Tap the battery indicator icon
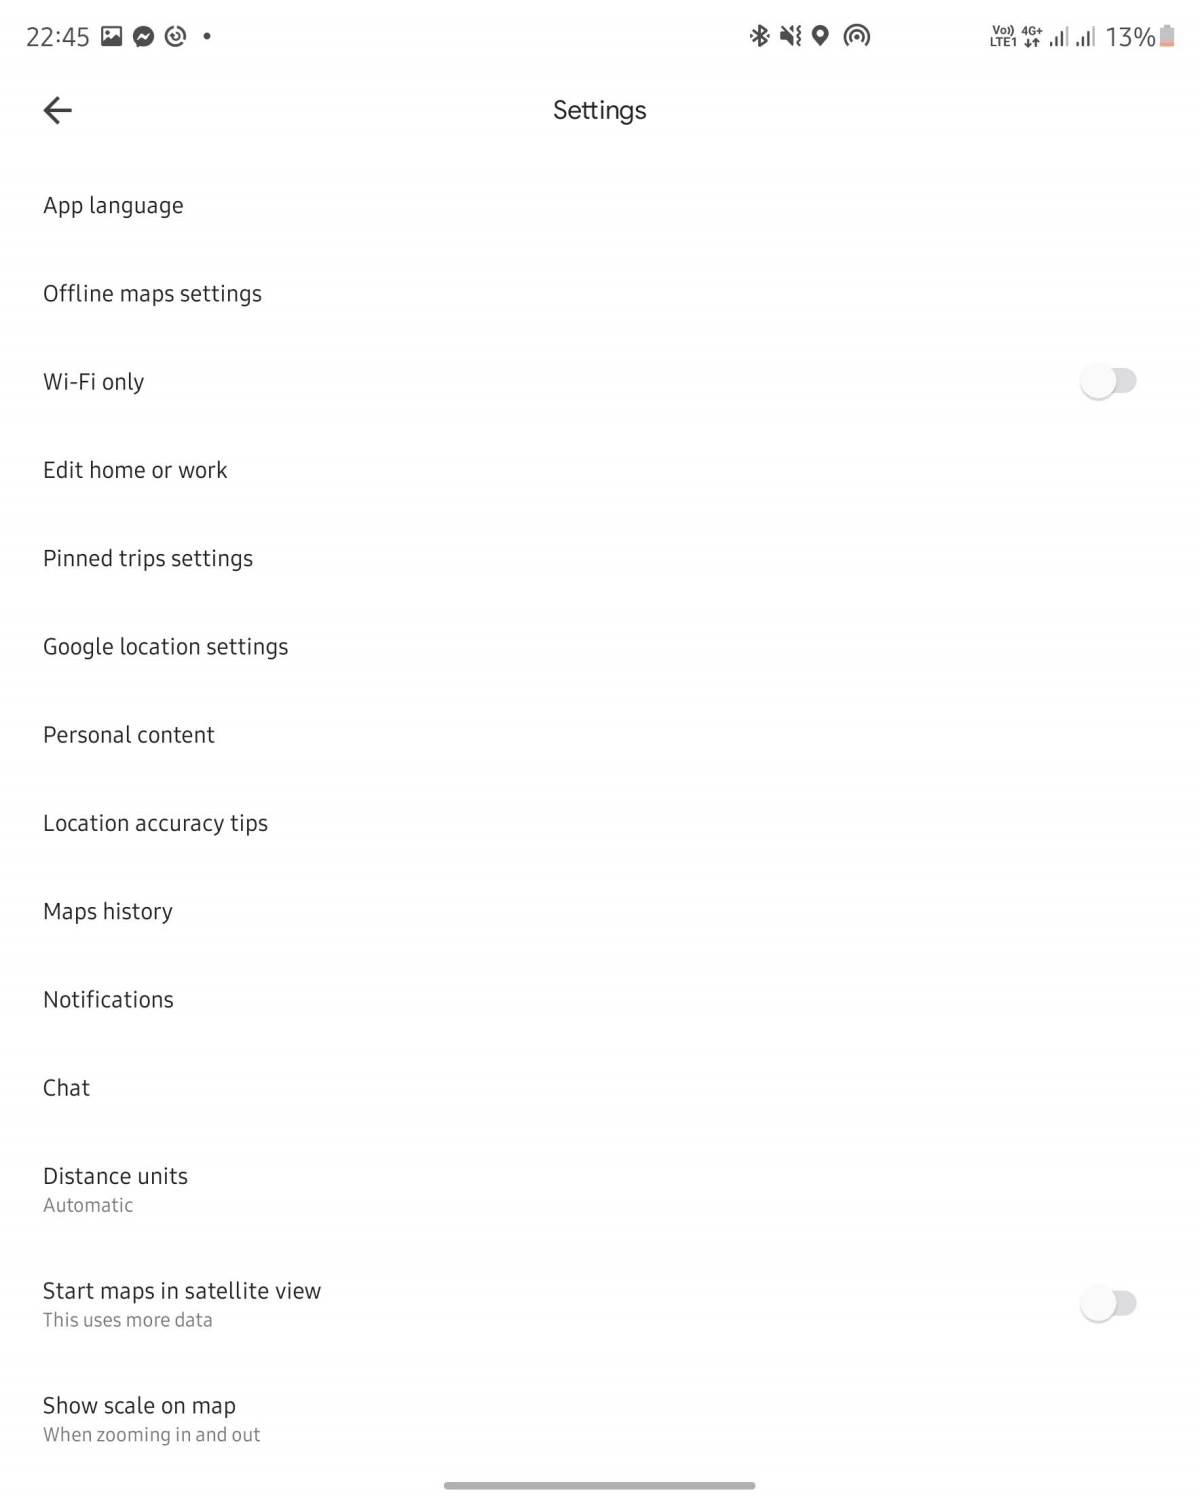The height and width of the screenshot is (1499, 1200). [x=1167, y=37]
